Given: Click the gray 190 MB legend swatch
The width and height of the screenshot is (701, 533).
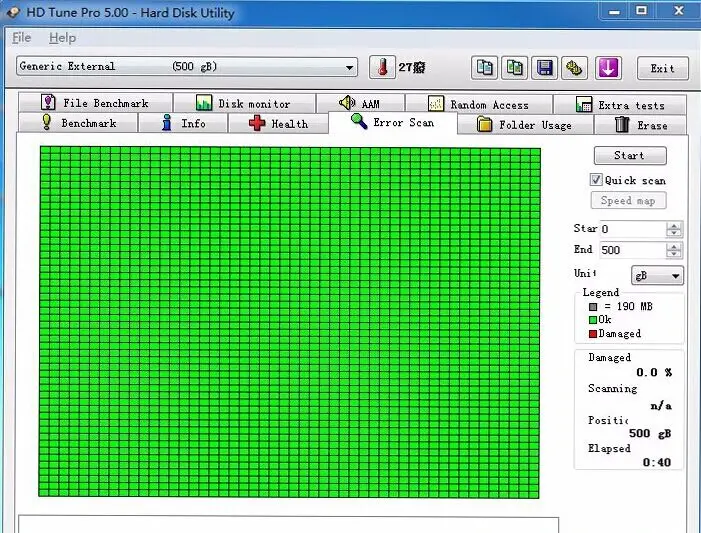Looking at the screenshot, I should point(593,307).
